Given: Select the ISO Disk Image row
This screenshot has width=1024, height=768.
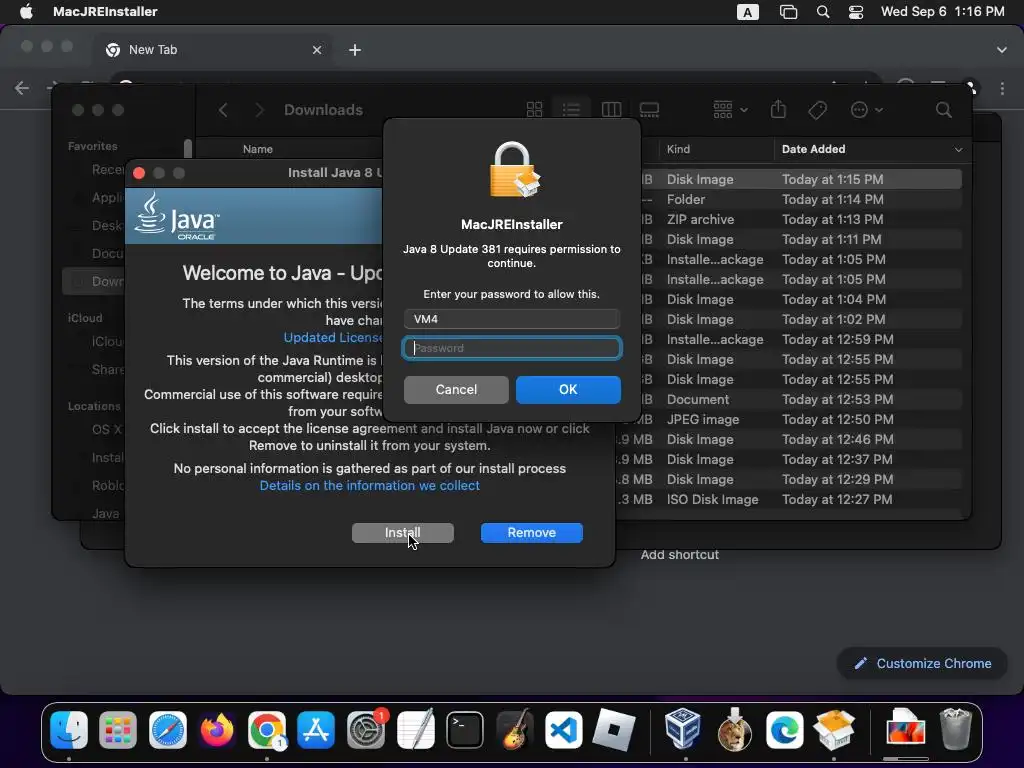Looking at the screenshot, I should pyautogui.click(x=789, y=499).
